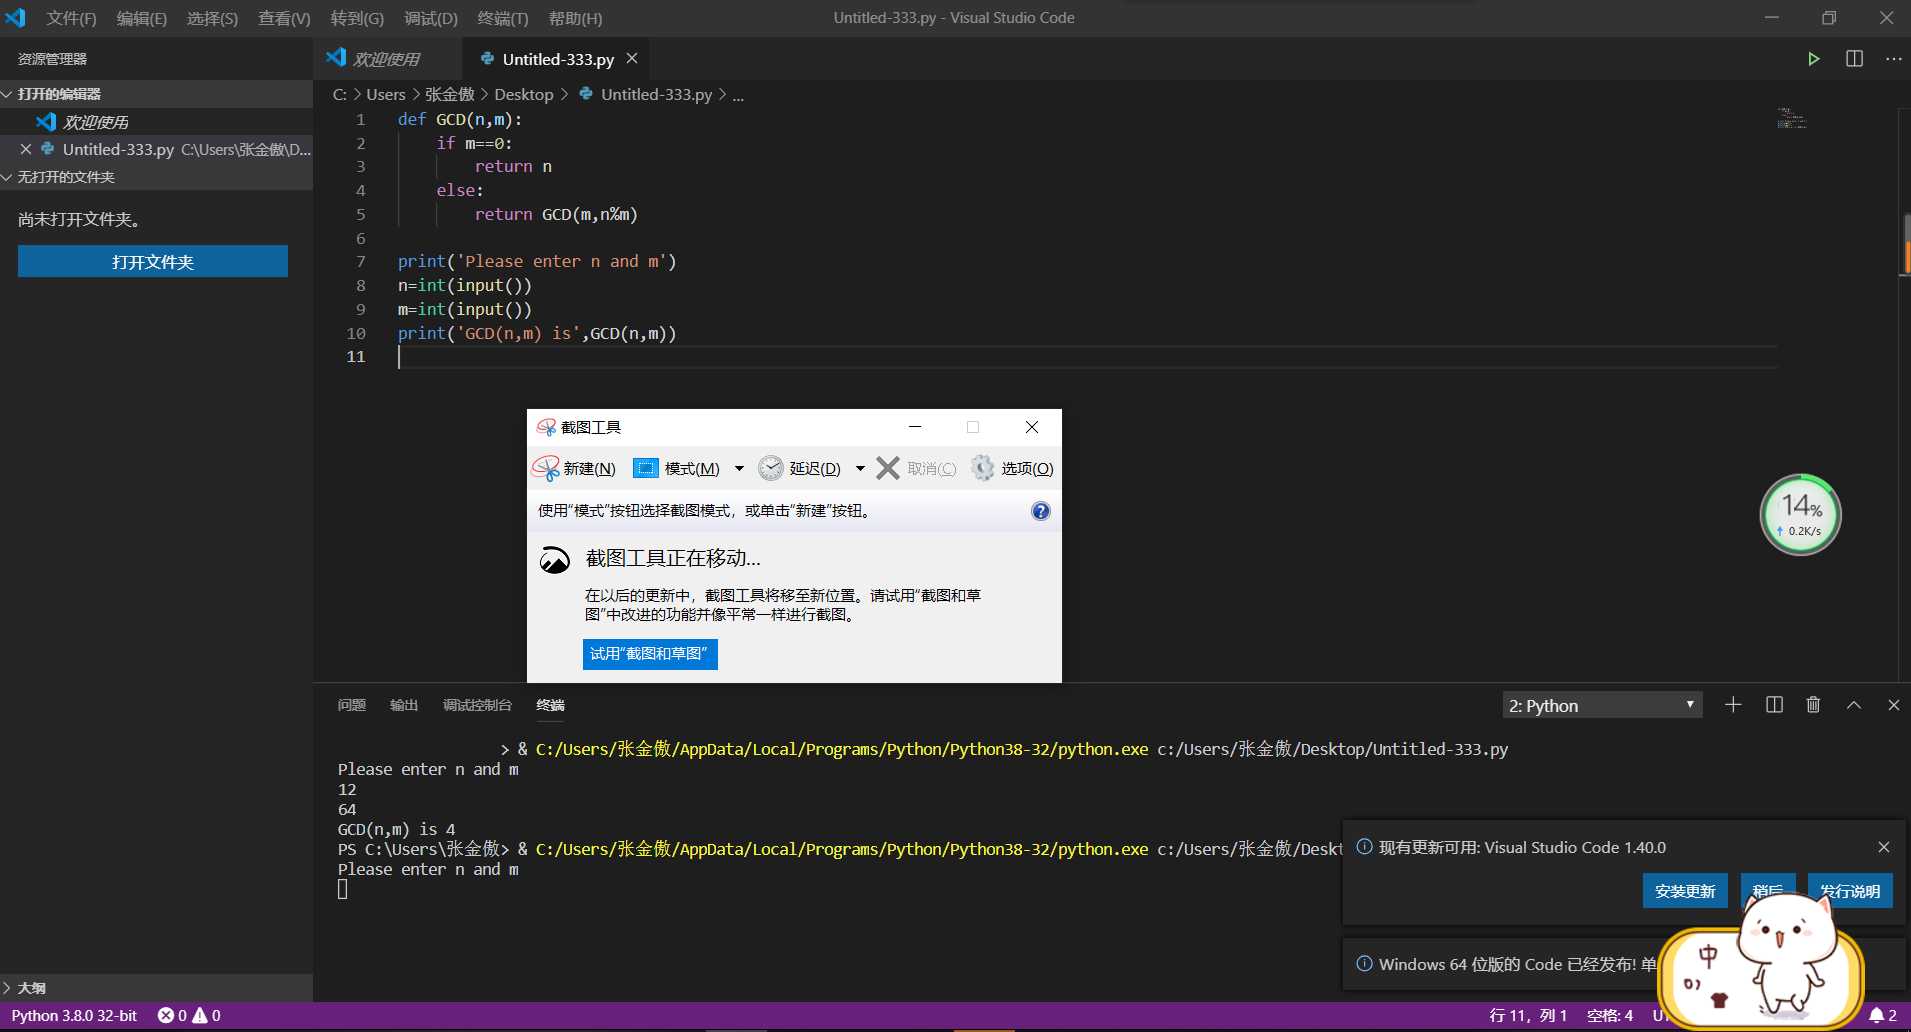
Task: Open the terminal selector '2: Python' dropdown
Action: tap(1603, 705)
